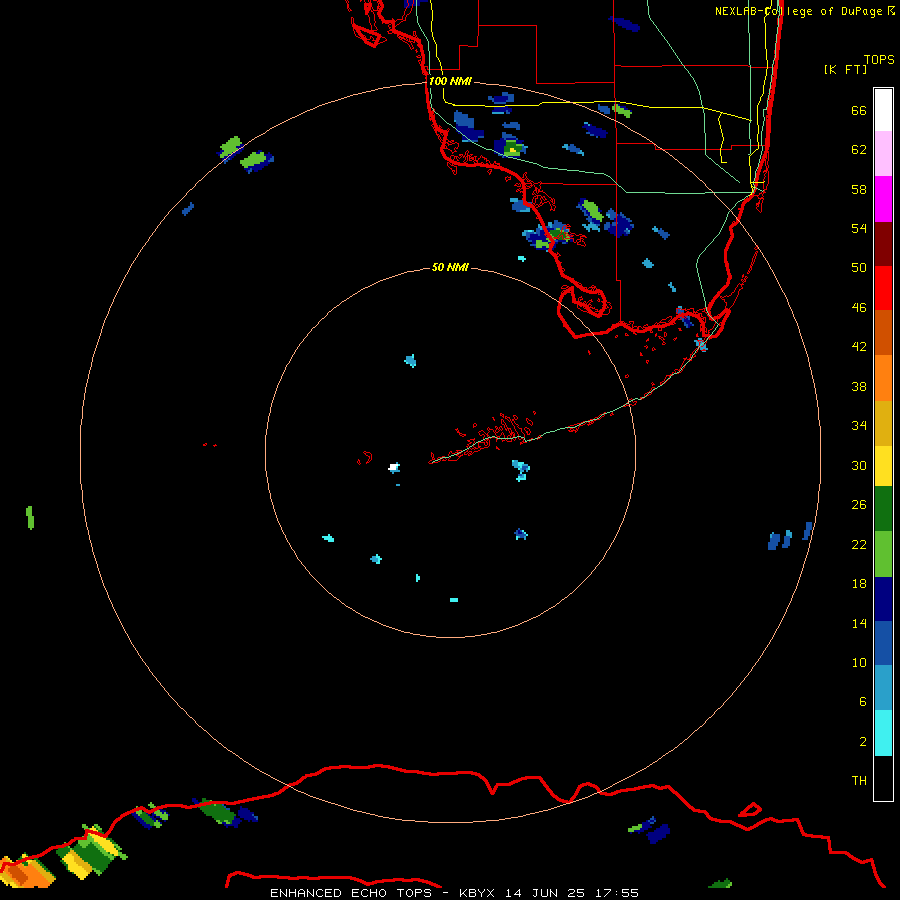
Task: Click the 'TOPS' legend heading
Action: [879, 59]
